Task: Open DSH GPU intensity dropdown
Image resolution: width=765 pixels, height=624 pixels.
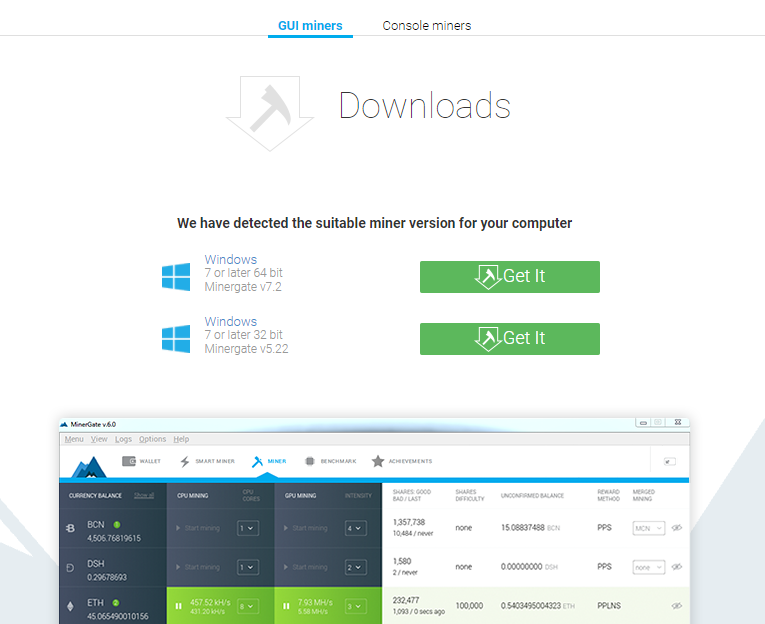Action: click(x=356, y=567)
